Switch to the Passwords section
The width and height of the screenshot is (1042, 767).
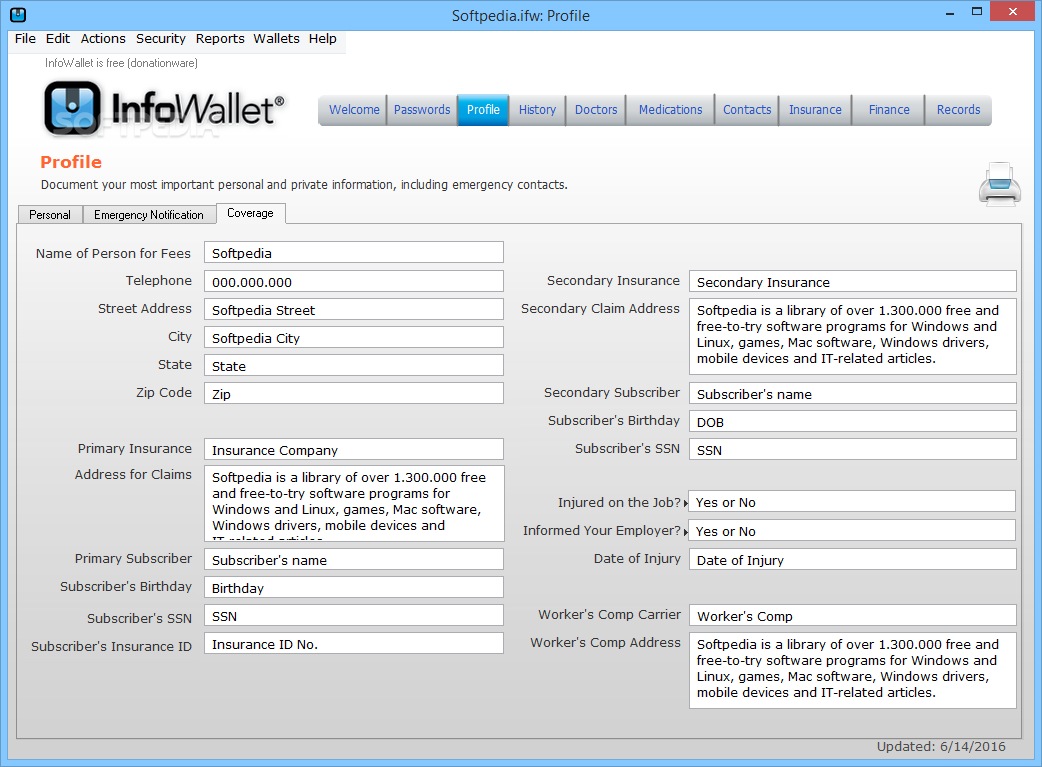point(421,110)
